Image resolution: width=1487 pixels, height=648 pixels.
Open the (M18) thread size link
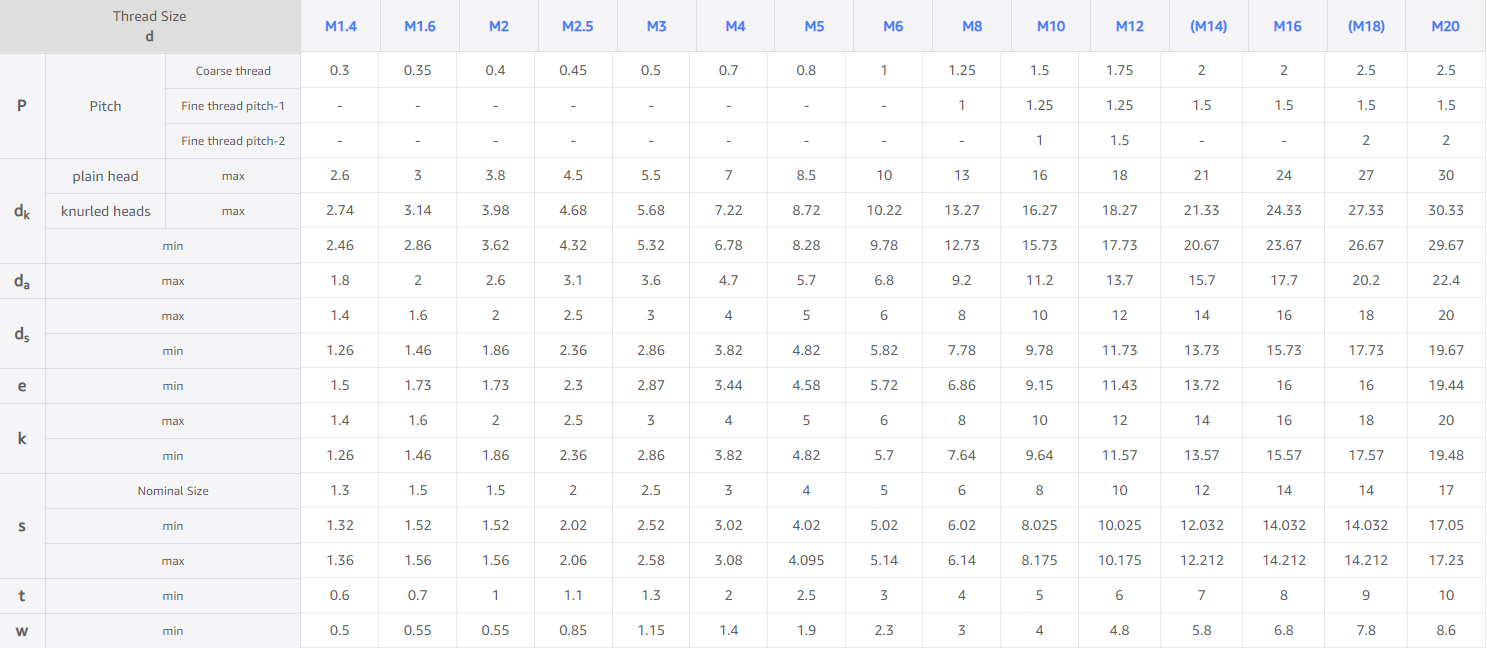coord(1366,26)
